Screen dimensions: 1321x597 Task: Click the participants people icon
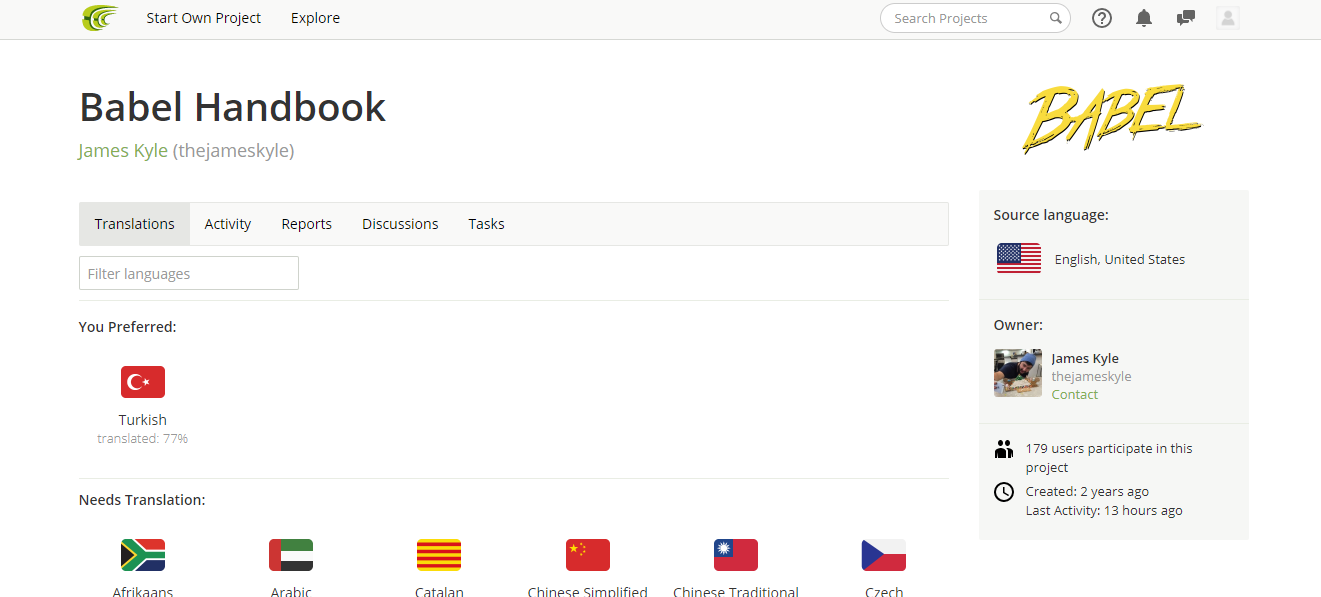(x=1004, y=449)
